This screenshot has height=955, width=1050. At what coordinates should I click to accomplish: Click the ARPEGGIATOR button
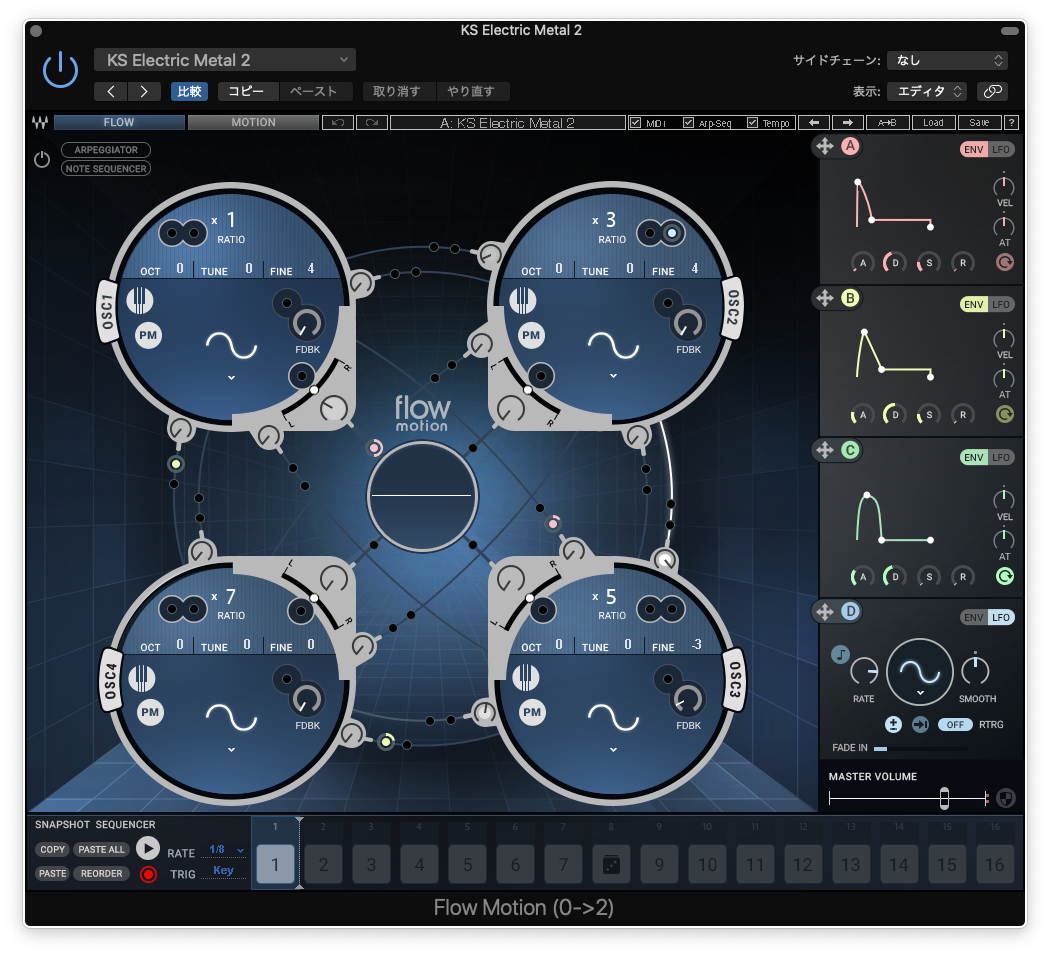106,150
